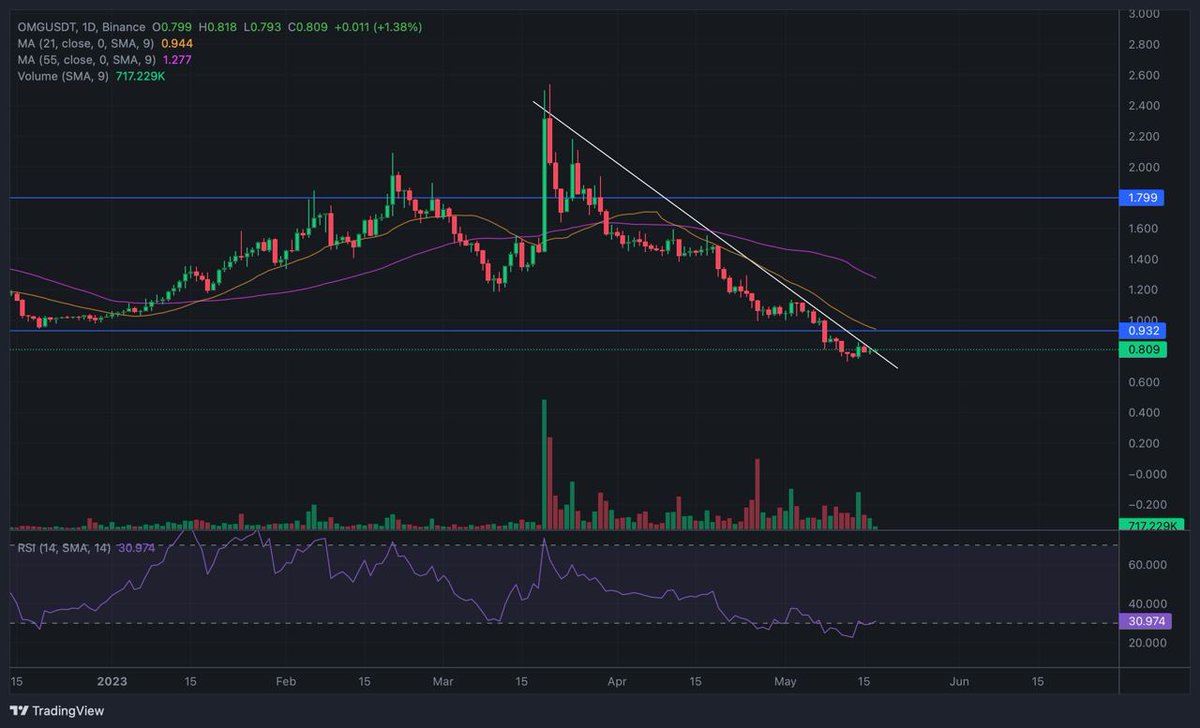
Task: Click the Apr label on the time axis
Action: point(616,681)
